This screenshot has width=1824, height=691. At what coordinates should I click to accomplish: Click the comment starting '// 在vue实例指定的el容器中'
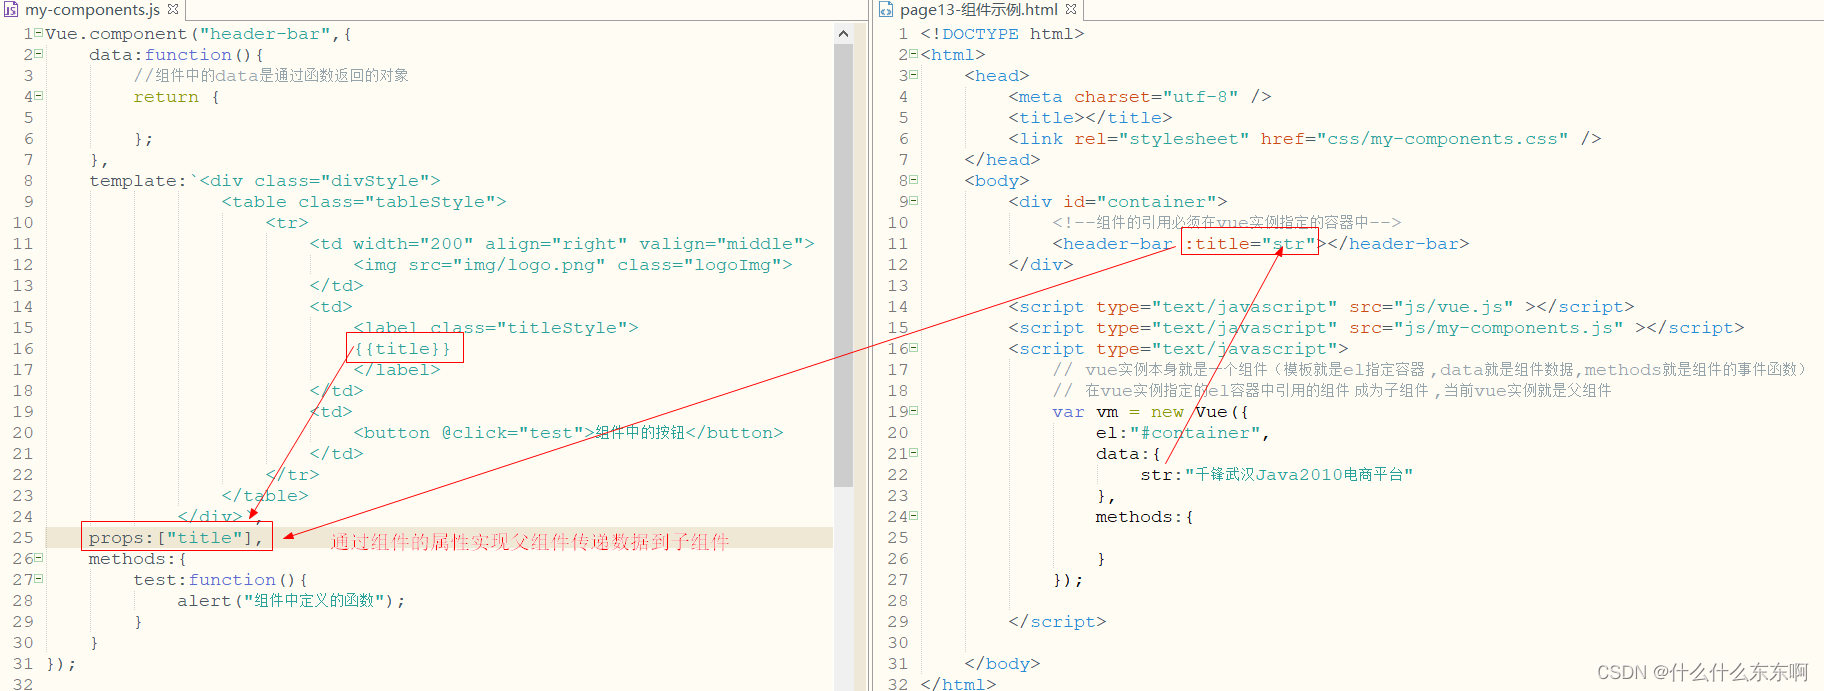[1332, 391]
